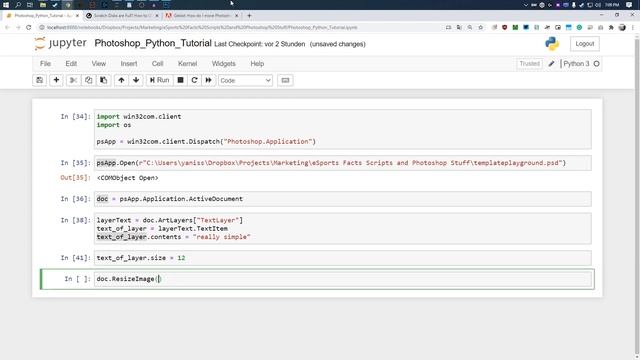Click the layerText TextLayer code cell
Screen dimensions: 640x360
342,229
